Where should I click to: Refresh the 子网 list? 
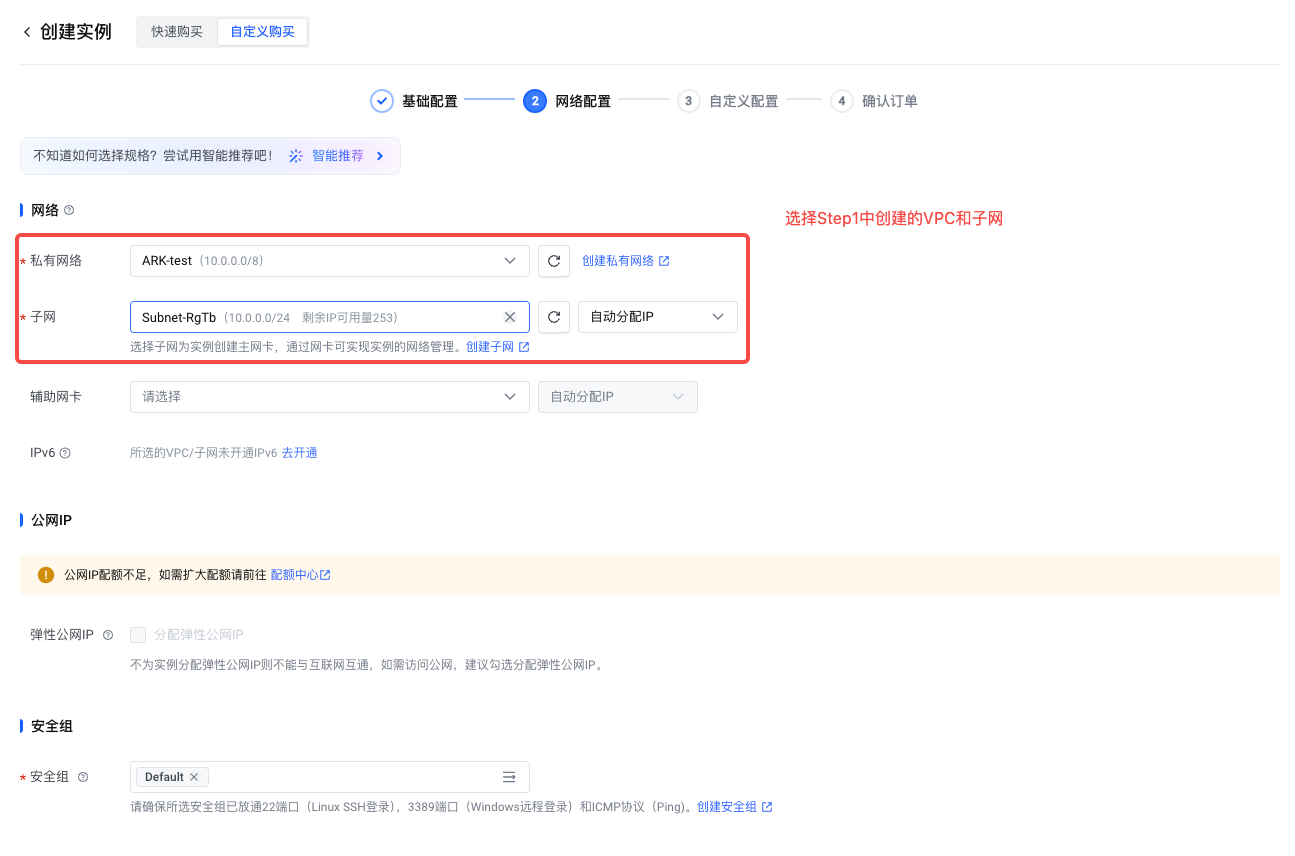tap(554, 317)
